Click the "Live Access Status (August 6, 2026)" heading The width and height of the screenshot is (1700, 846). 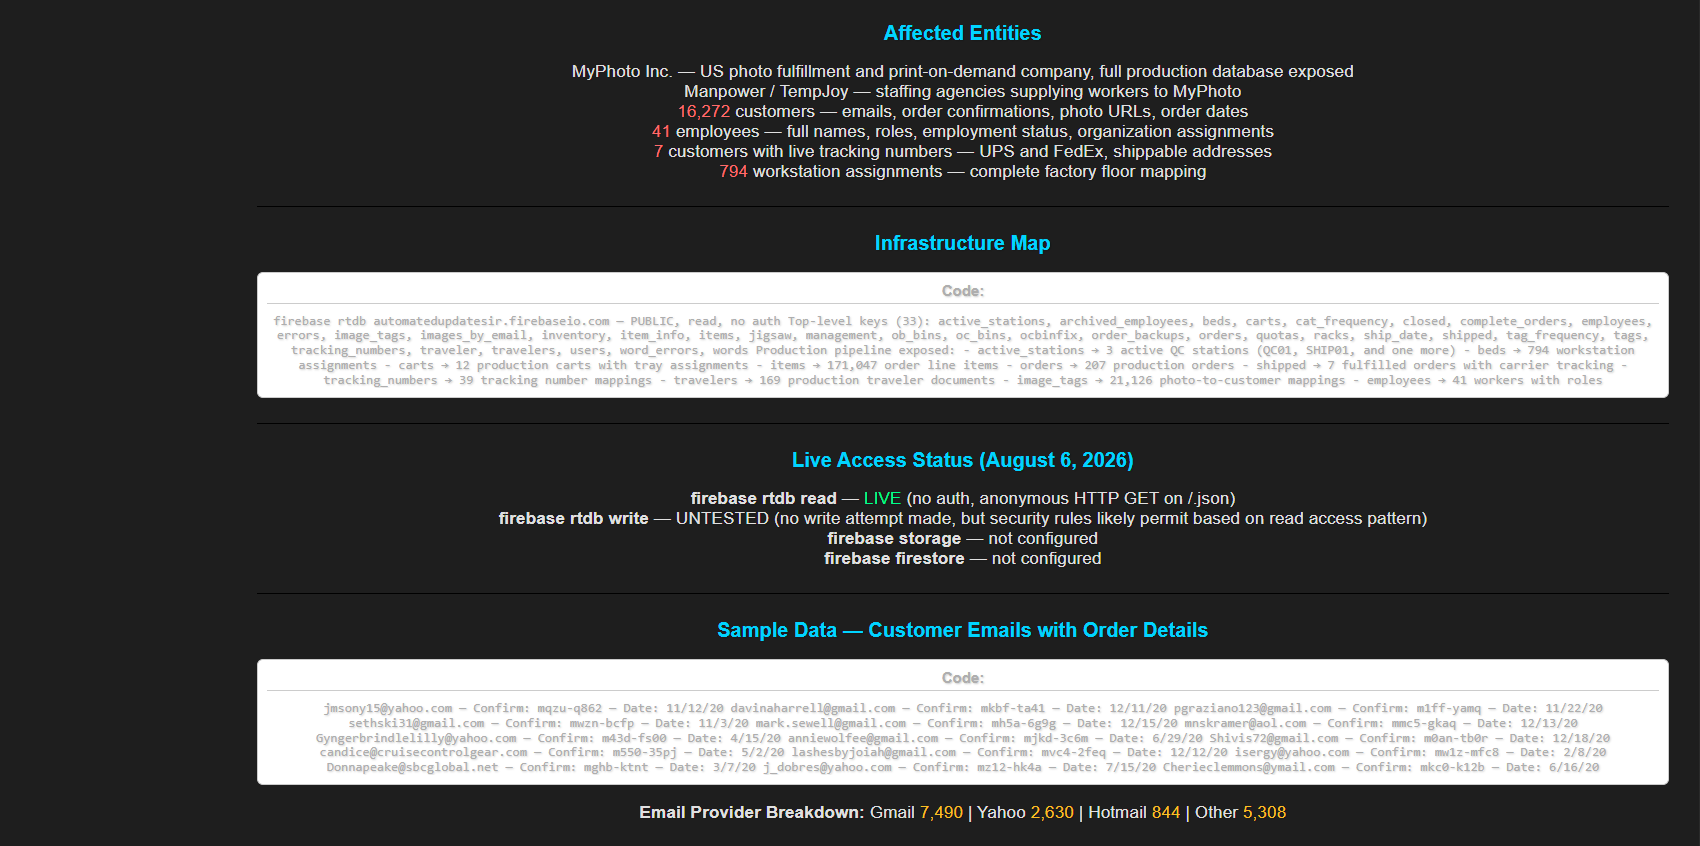[962, 460]
